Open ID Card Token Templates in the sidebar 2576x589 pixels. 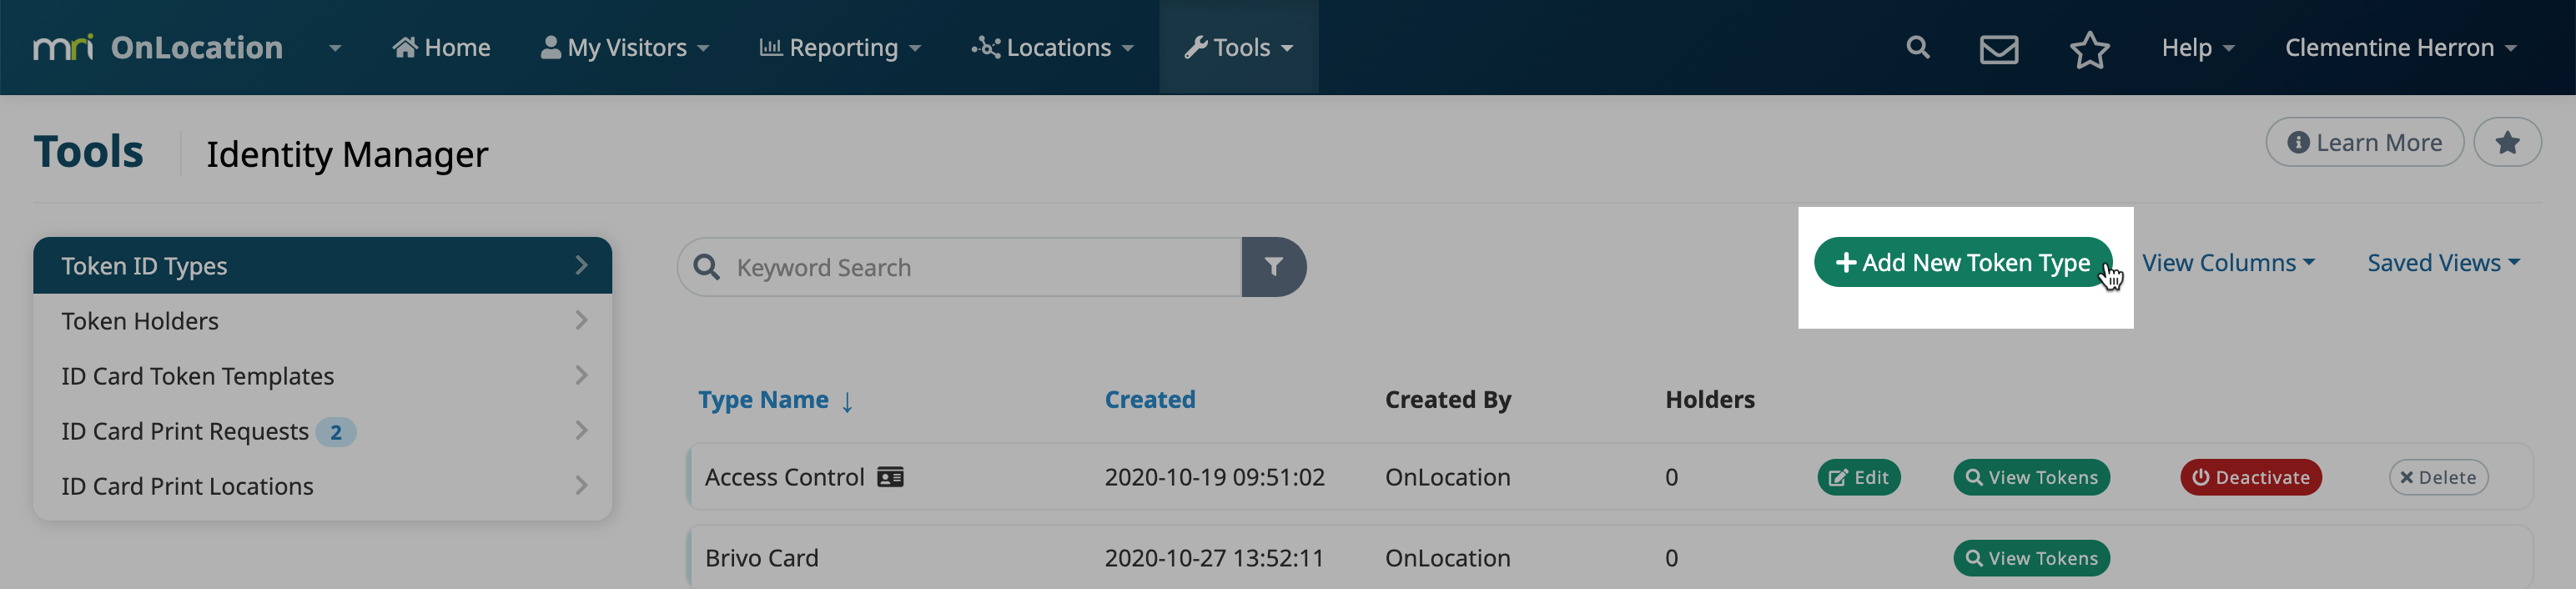click(322, 375)
